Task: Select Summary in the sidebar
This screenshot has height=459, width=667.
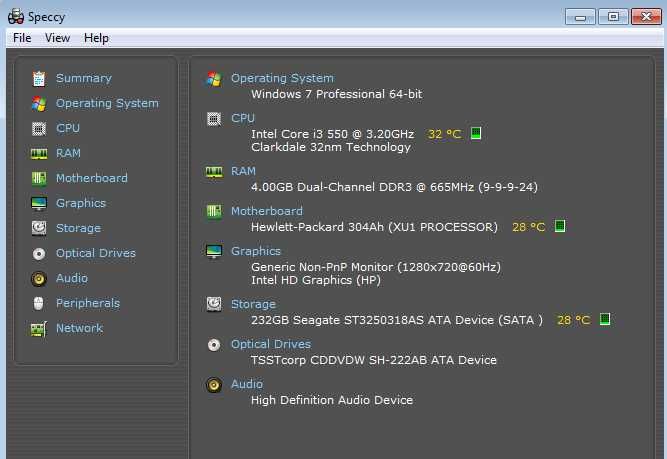Action: click(x=84, y=78)
